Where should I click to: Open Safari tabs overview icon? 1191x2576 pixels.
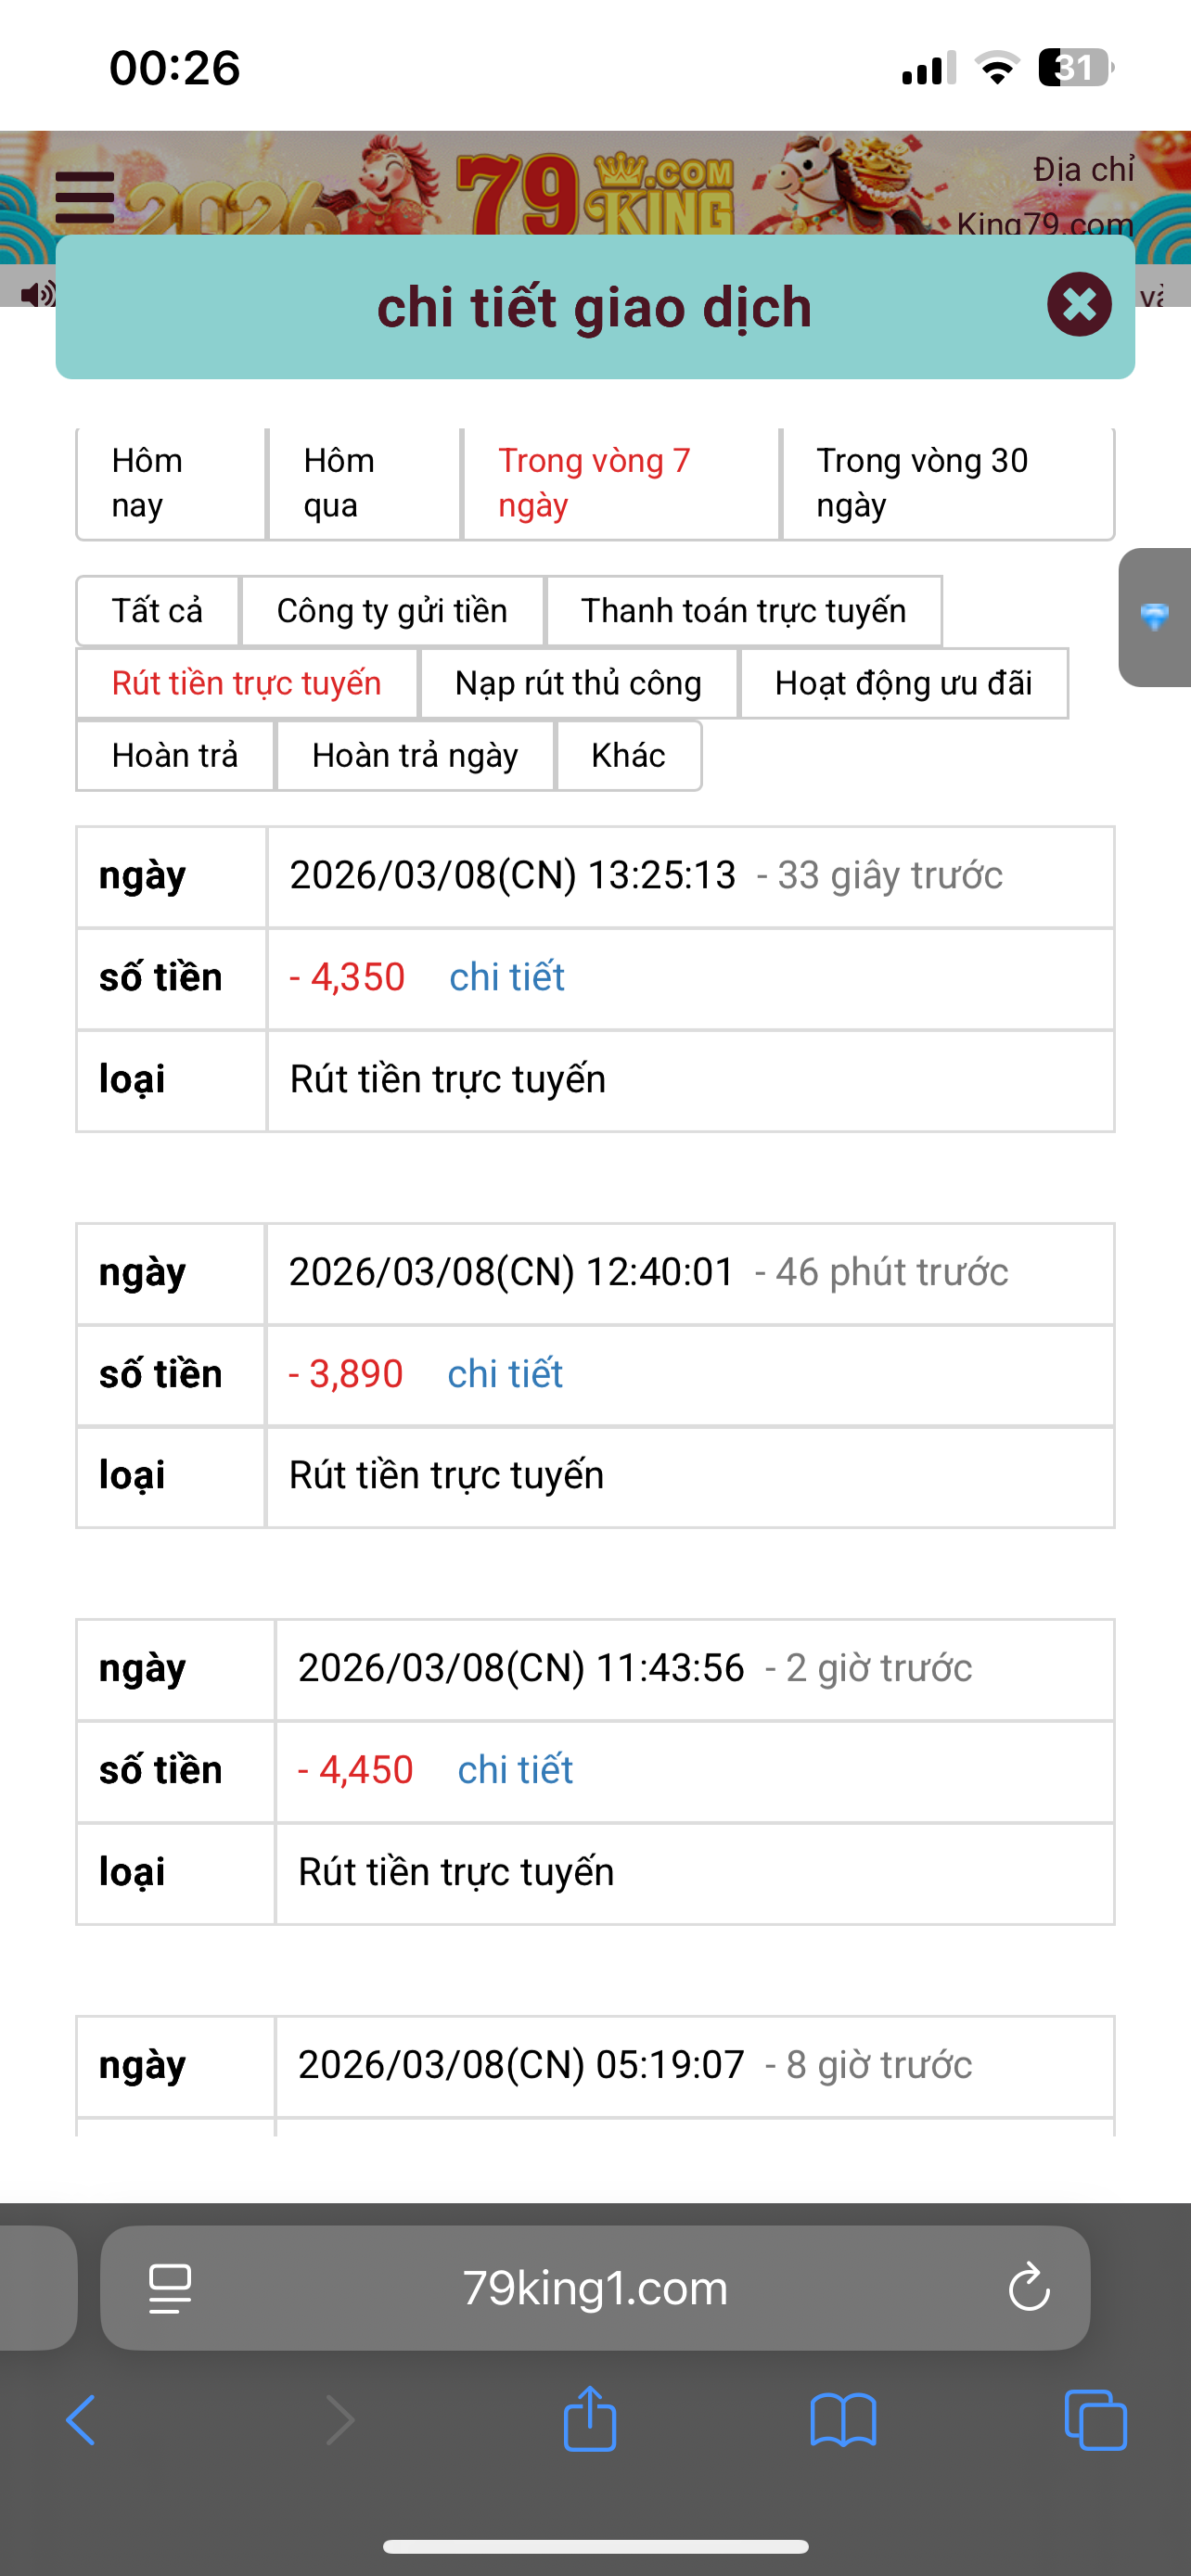click(x=1096, y=2420)
